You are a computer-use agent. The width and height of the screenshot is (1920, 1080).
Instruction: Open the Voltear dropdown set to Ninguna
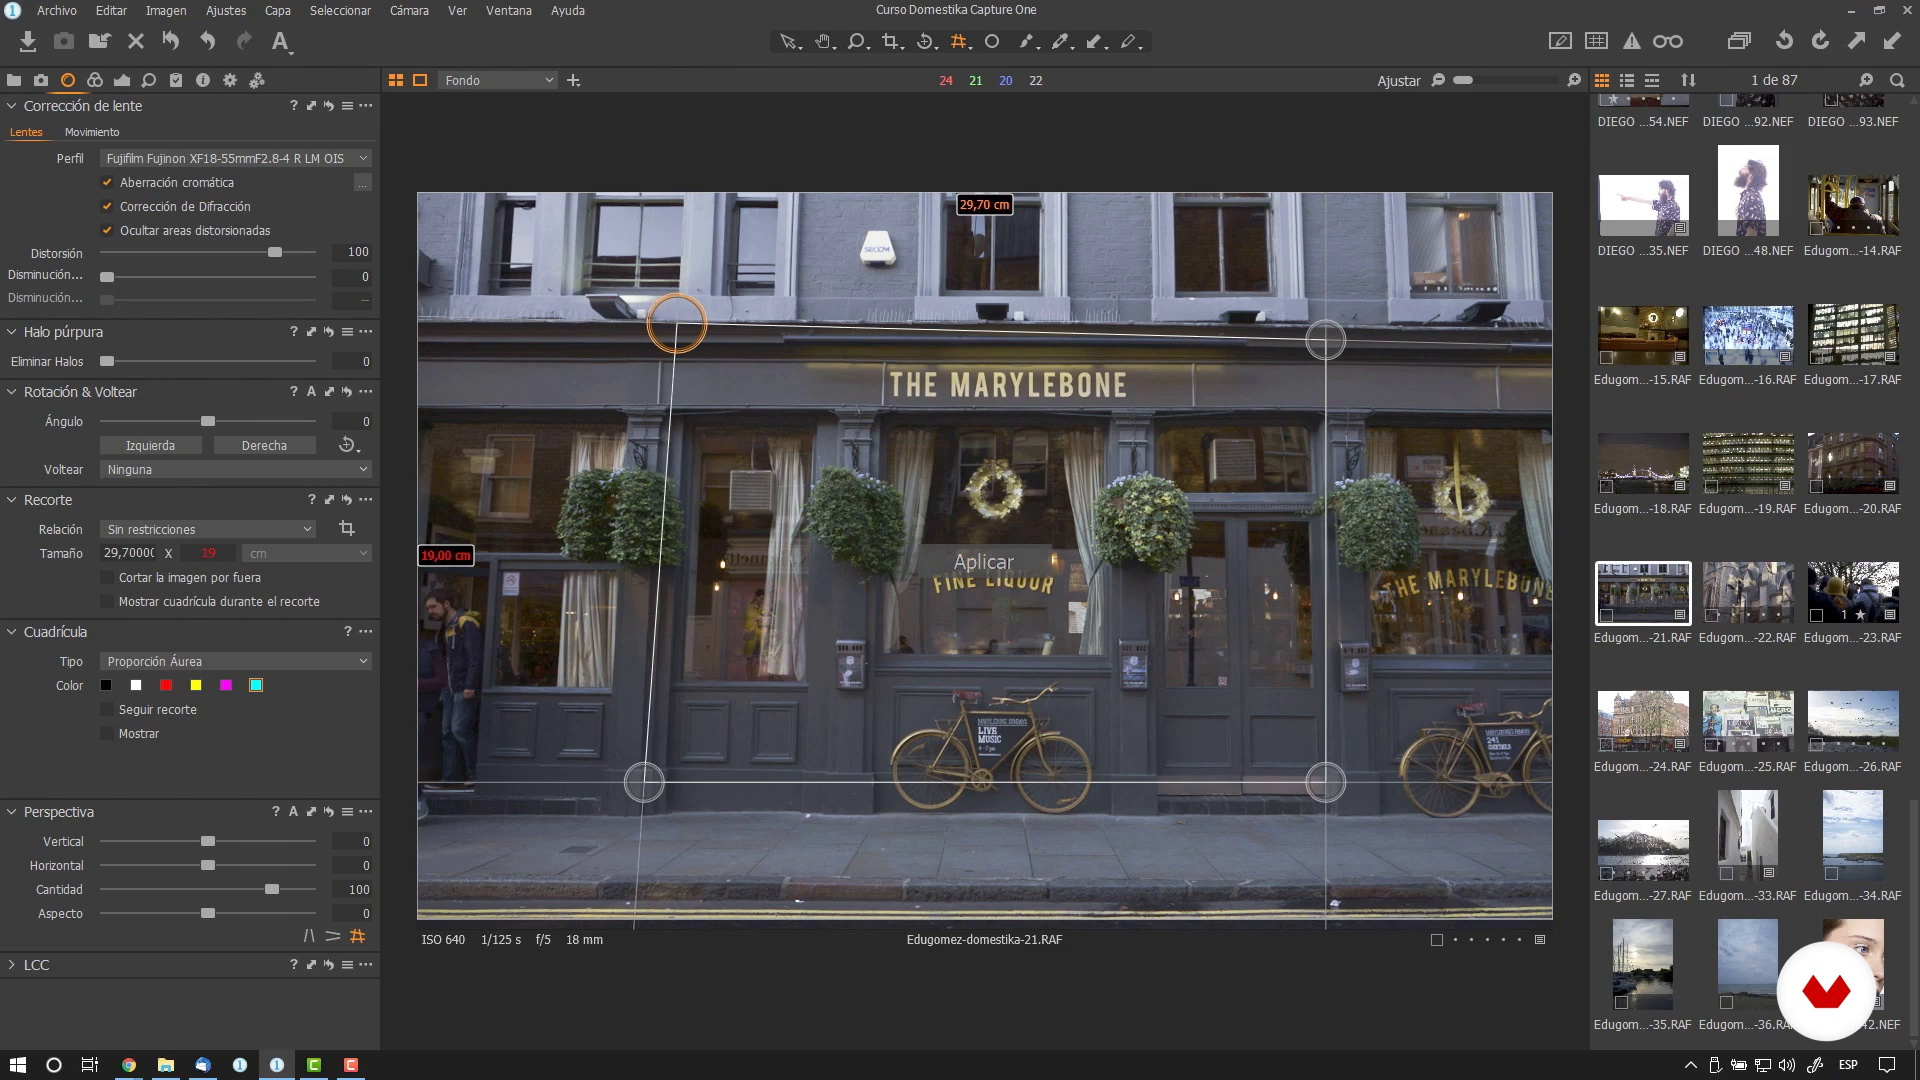click(x=236, y=469)
